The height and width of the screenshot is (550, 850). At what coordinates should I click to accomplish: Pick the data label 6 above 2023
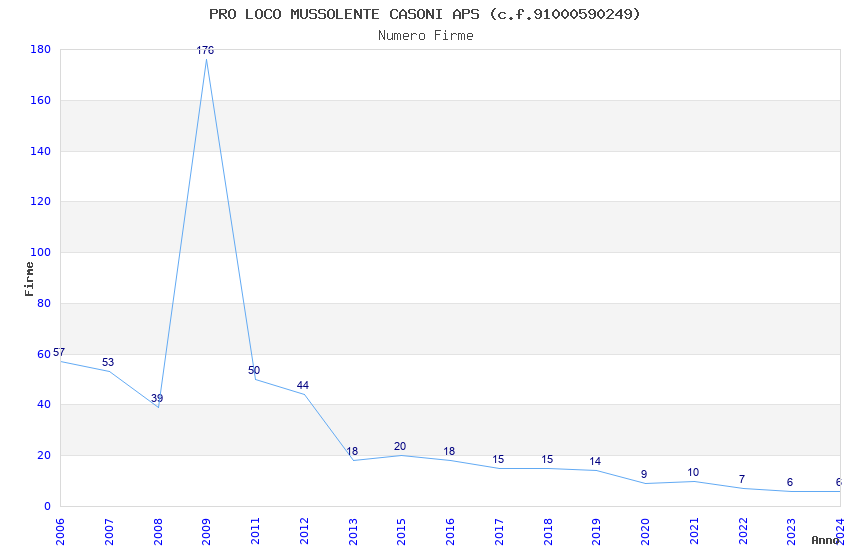[x=790, y=482]
